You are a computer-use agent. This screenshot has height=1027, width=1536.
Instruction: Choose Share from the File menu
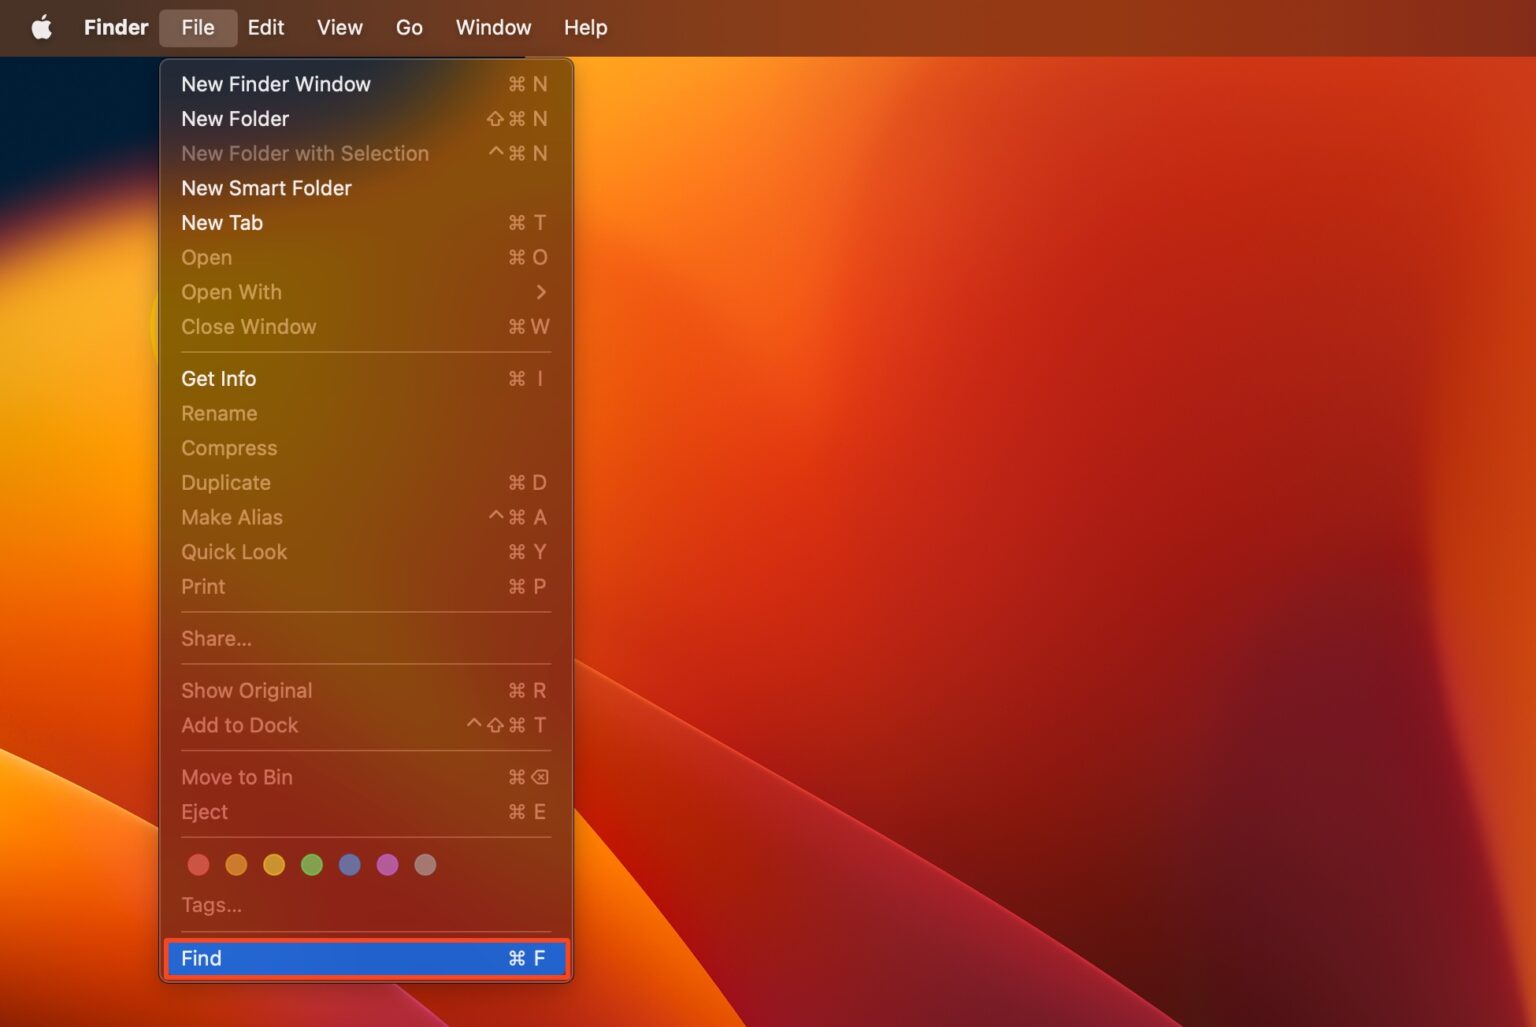(x=216, y=638)
